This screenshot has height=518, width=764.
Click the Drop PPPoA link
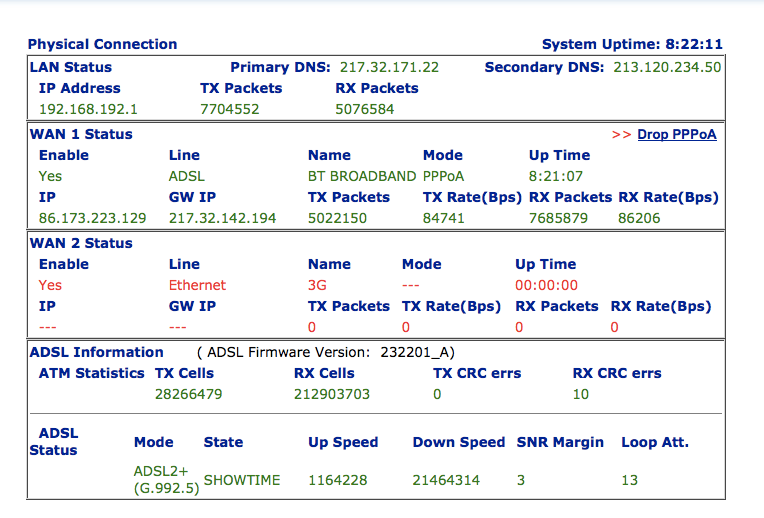click(677, 134)
